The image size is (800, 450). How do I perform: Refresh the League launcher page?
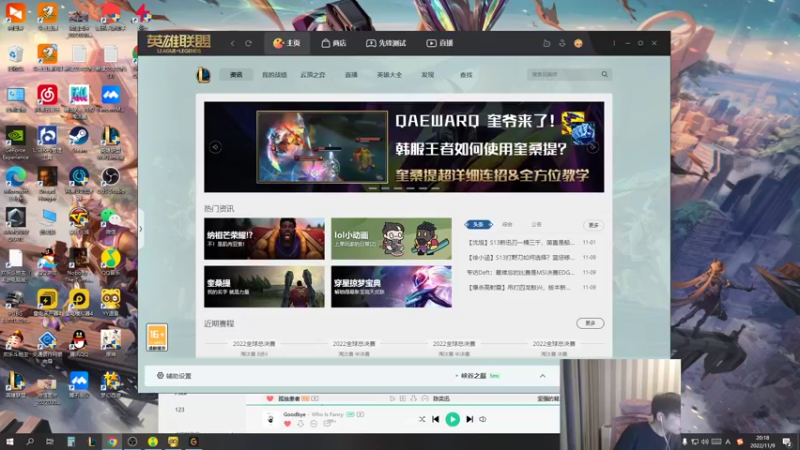tap(248, 43)
